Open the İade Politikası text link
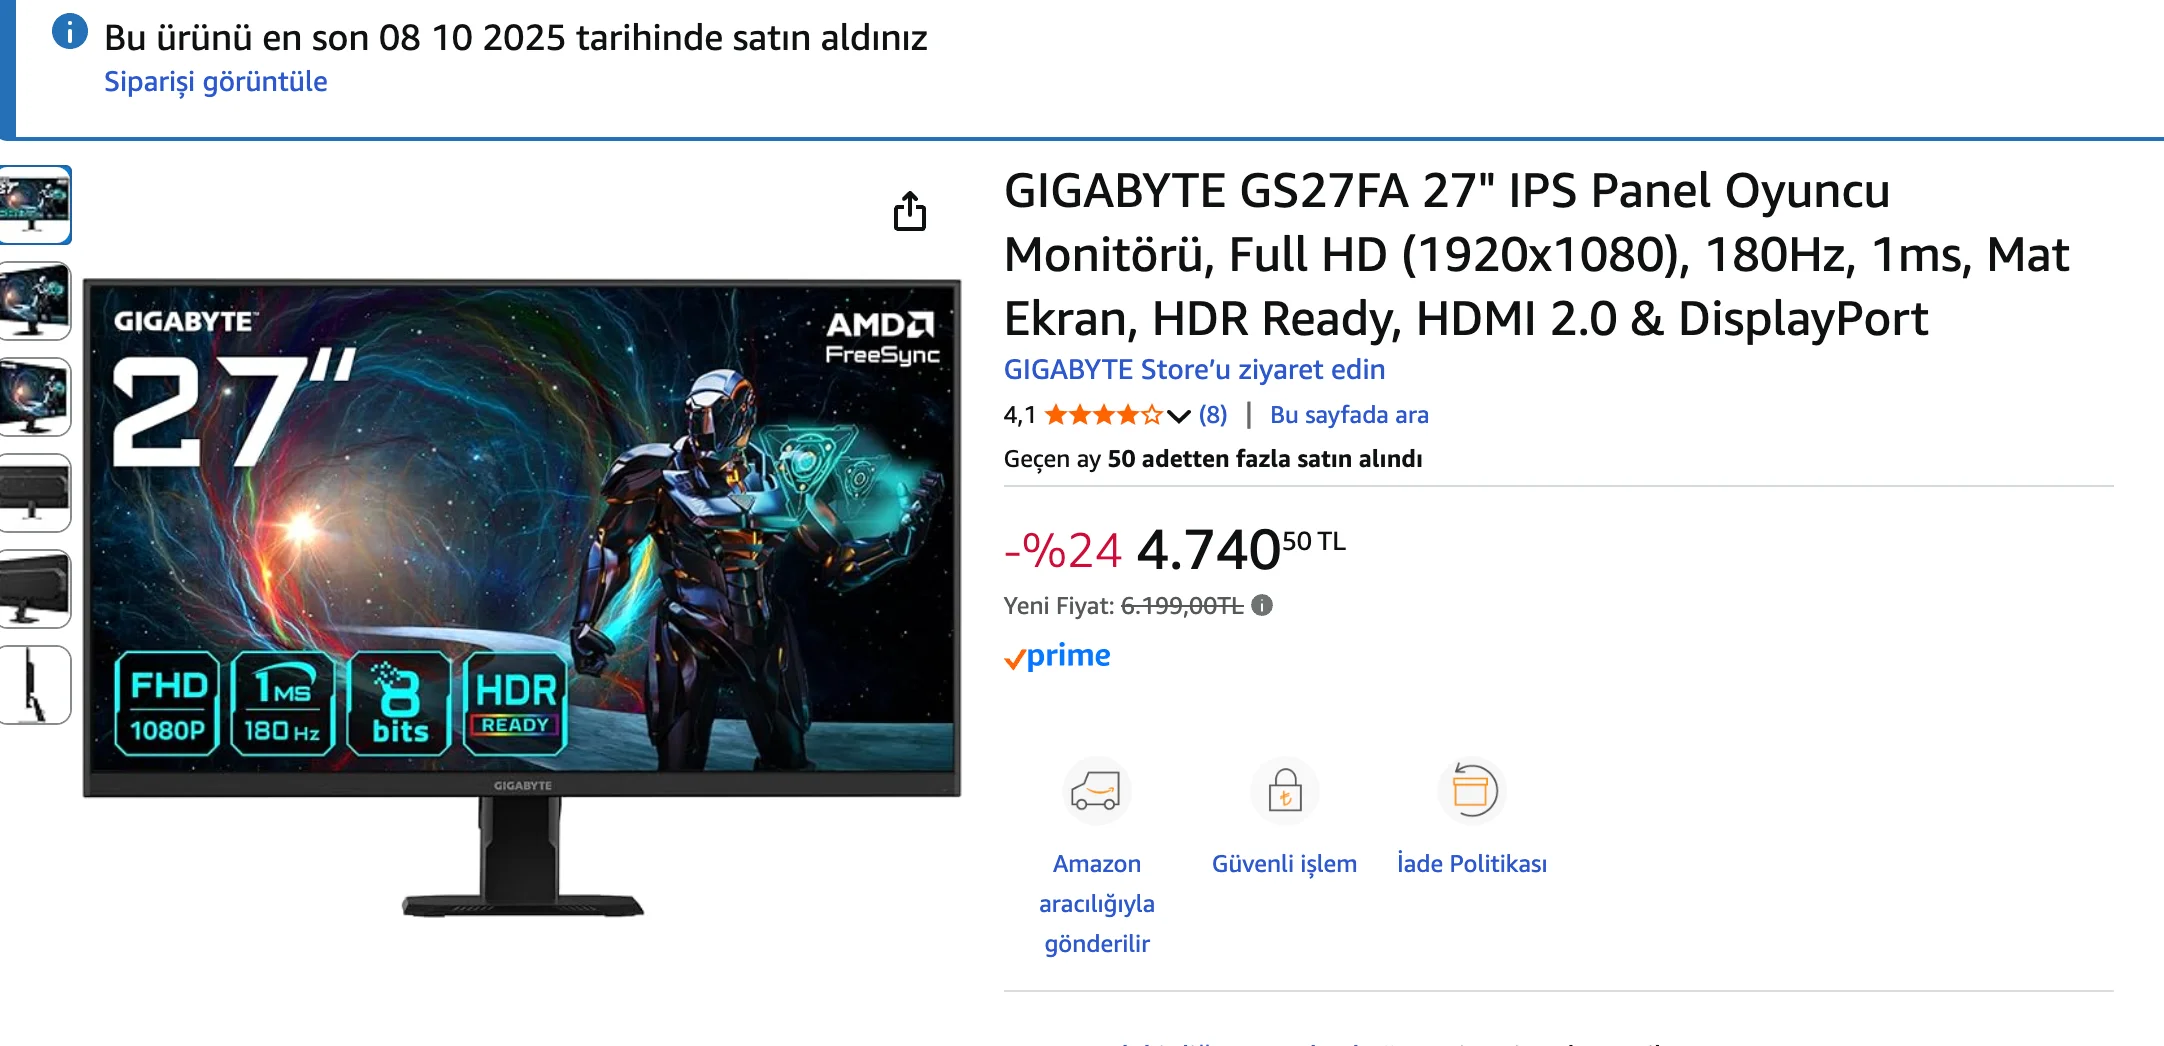 tap(1471, 863)
